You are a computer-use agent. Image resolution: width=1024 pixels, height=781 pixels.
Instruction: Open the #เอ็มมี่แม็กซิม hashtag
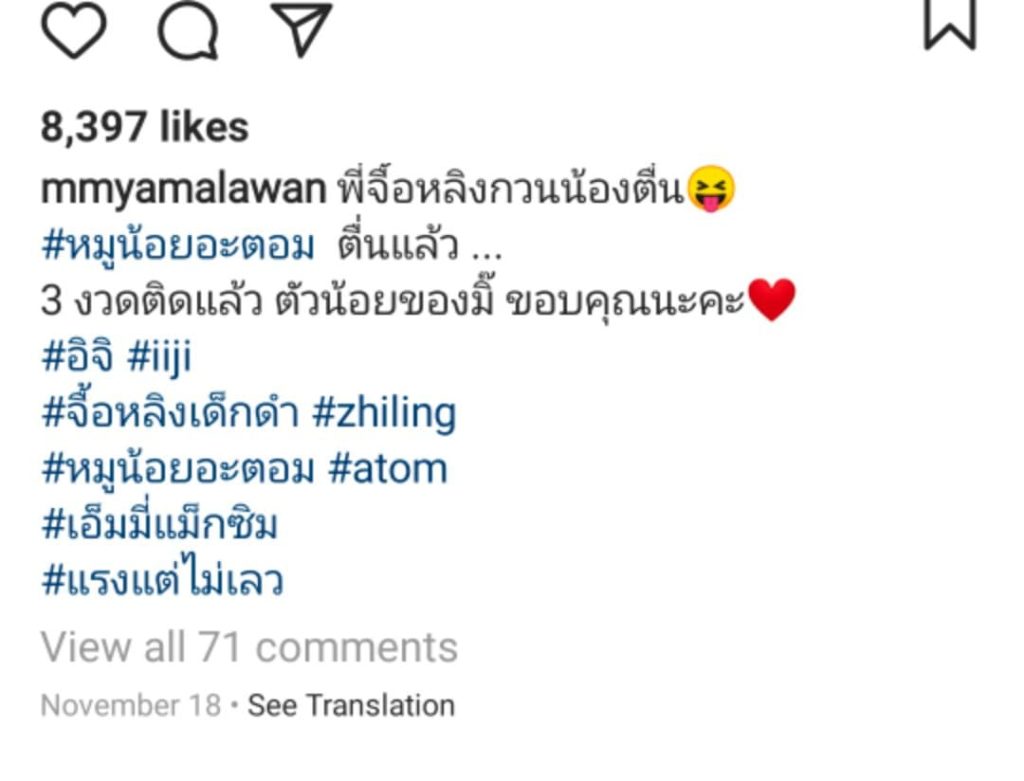pyautogui.click(x=159, y=524)
